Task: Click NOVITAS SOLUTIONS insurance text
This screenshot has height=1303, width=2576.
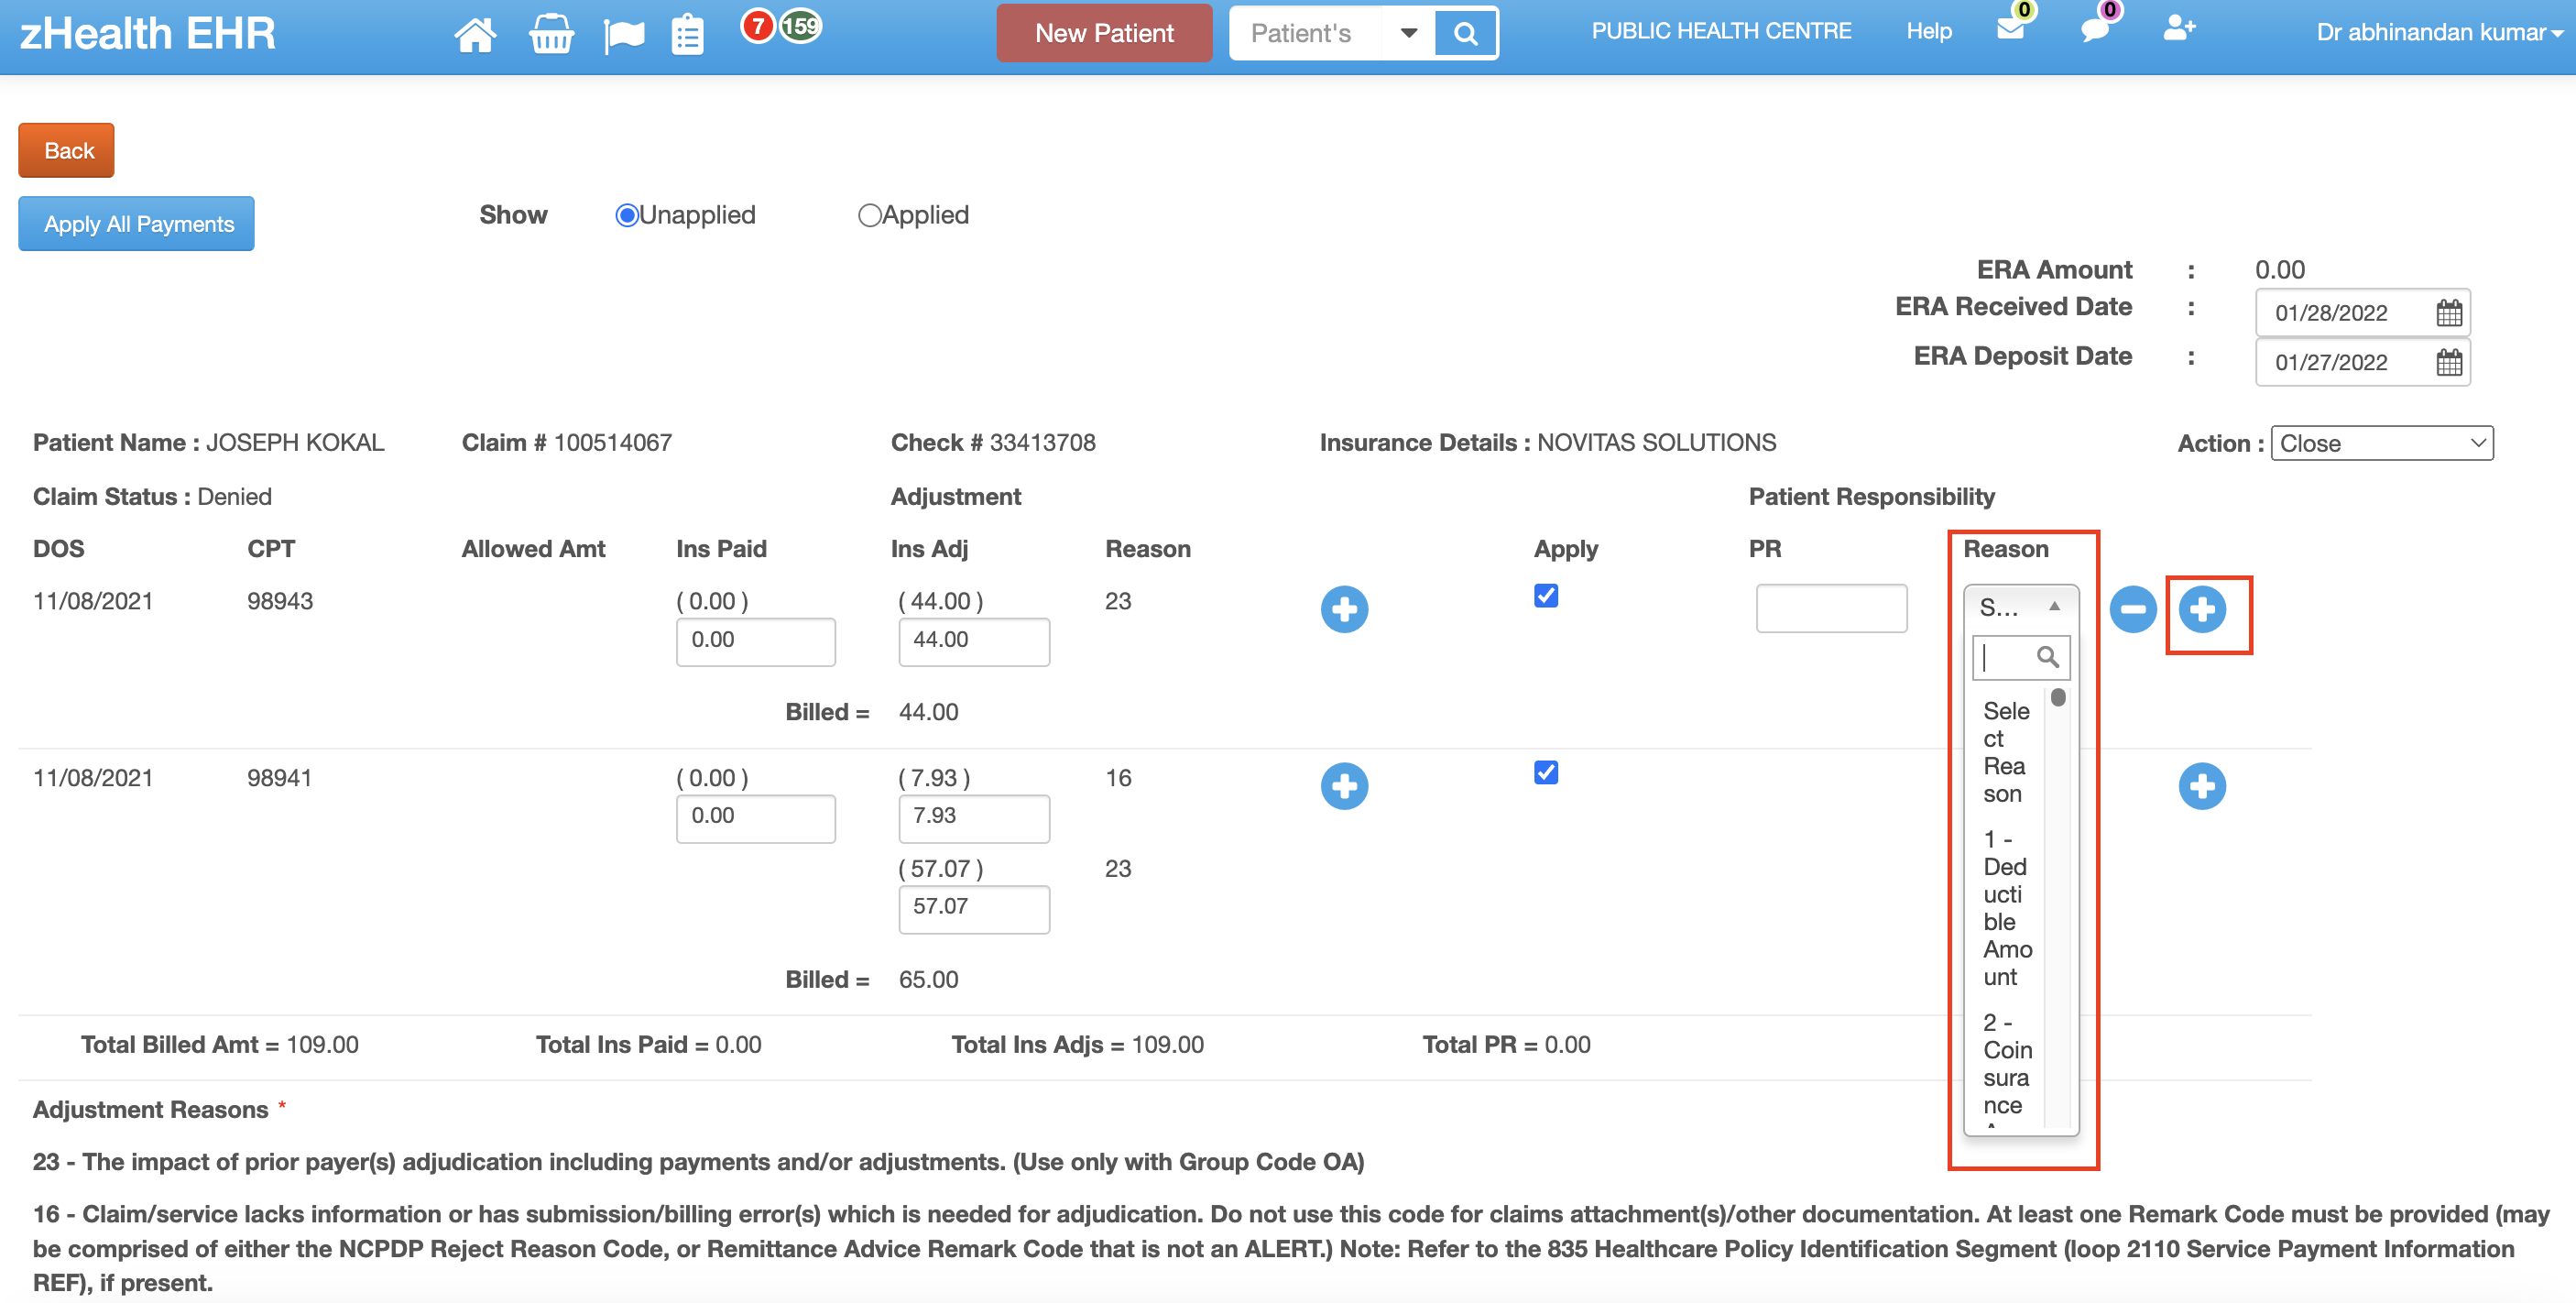Action: [x=1656, y=443]
